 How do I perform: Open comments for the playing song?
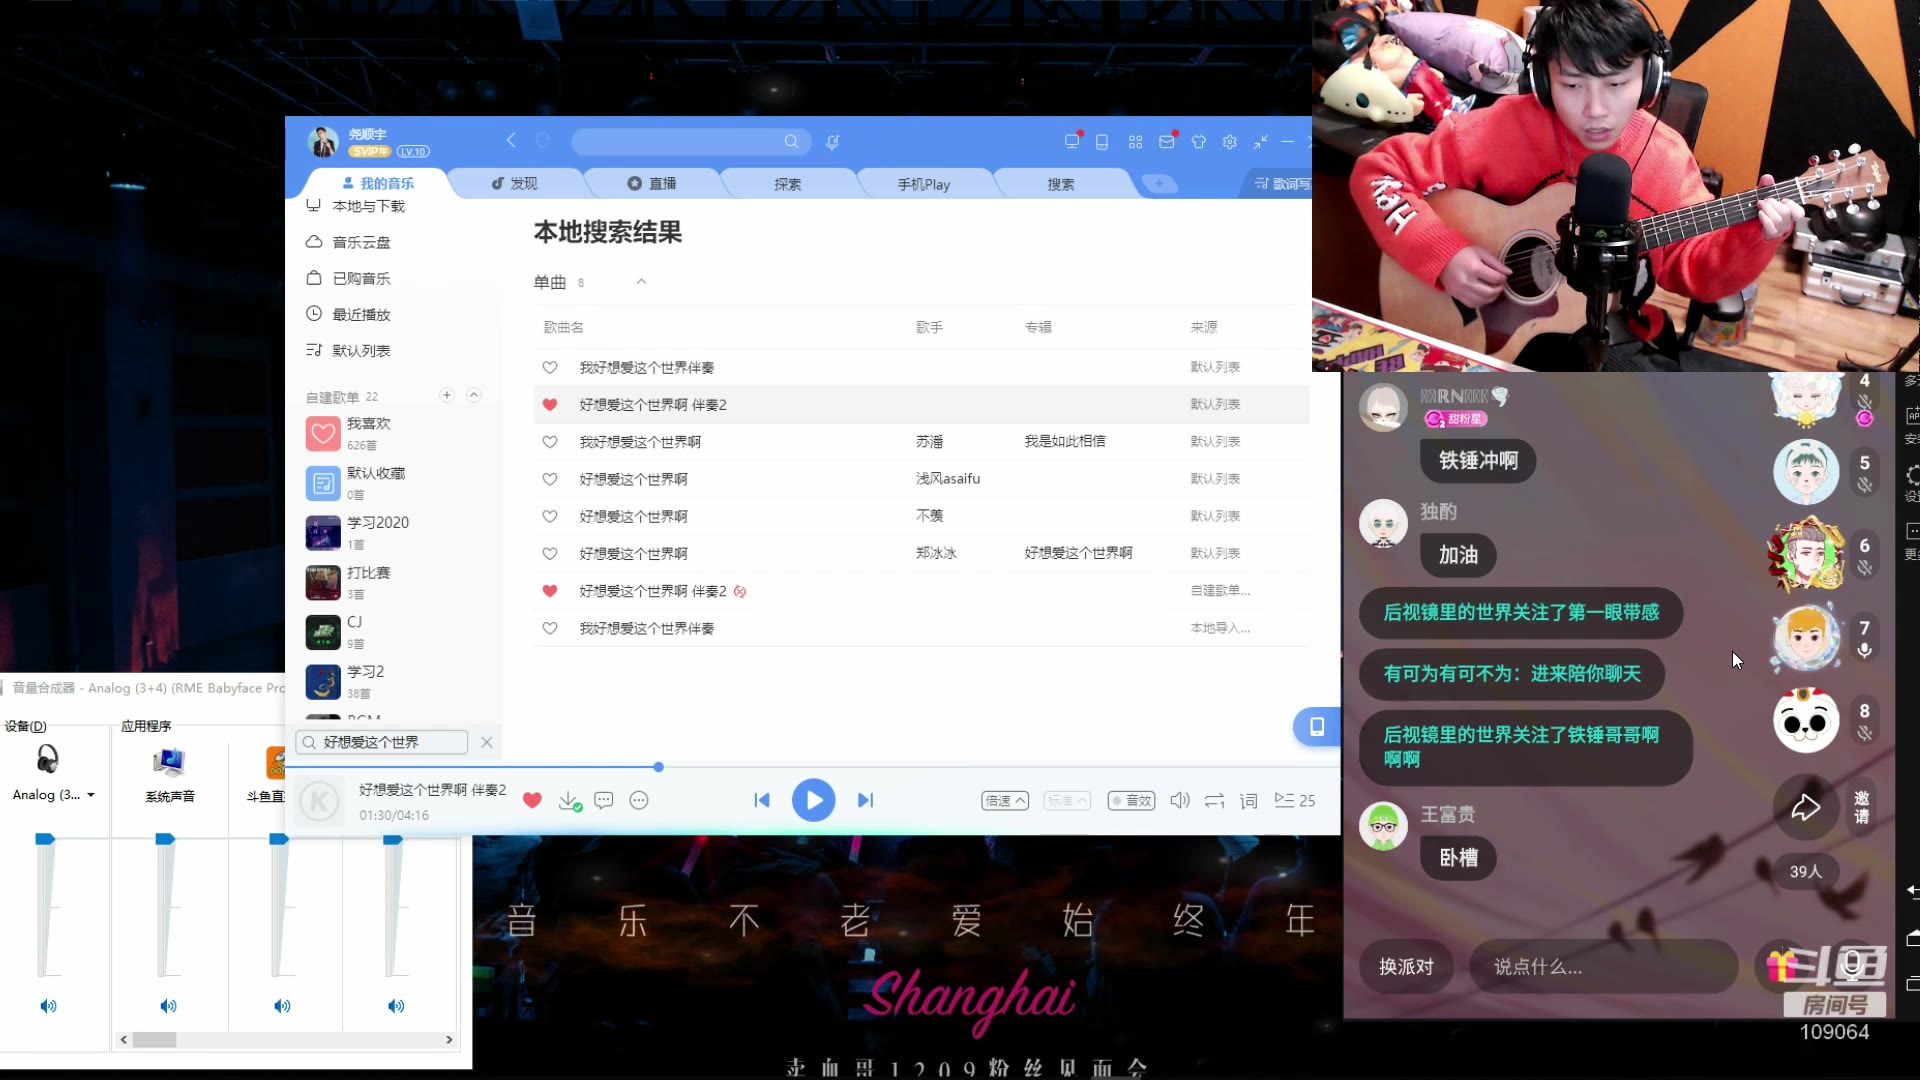click(x=604, y=800)
